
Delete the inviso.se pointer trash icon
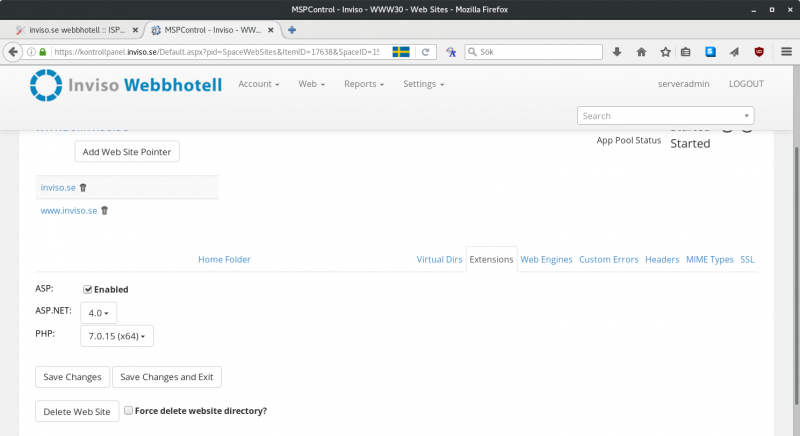[x=83, y=188]
